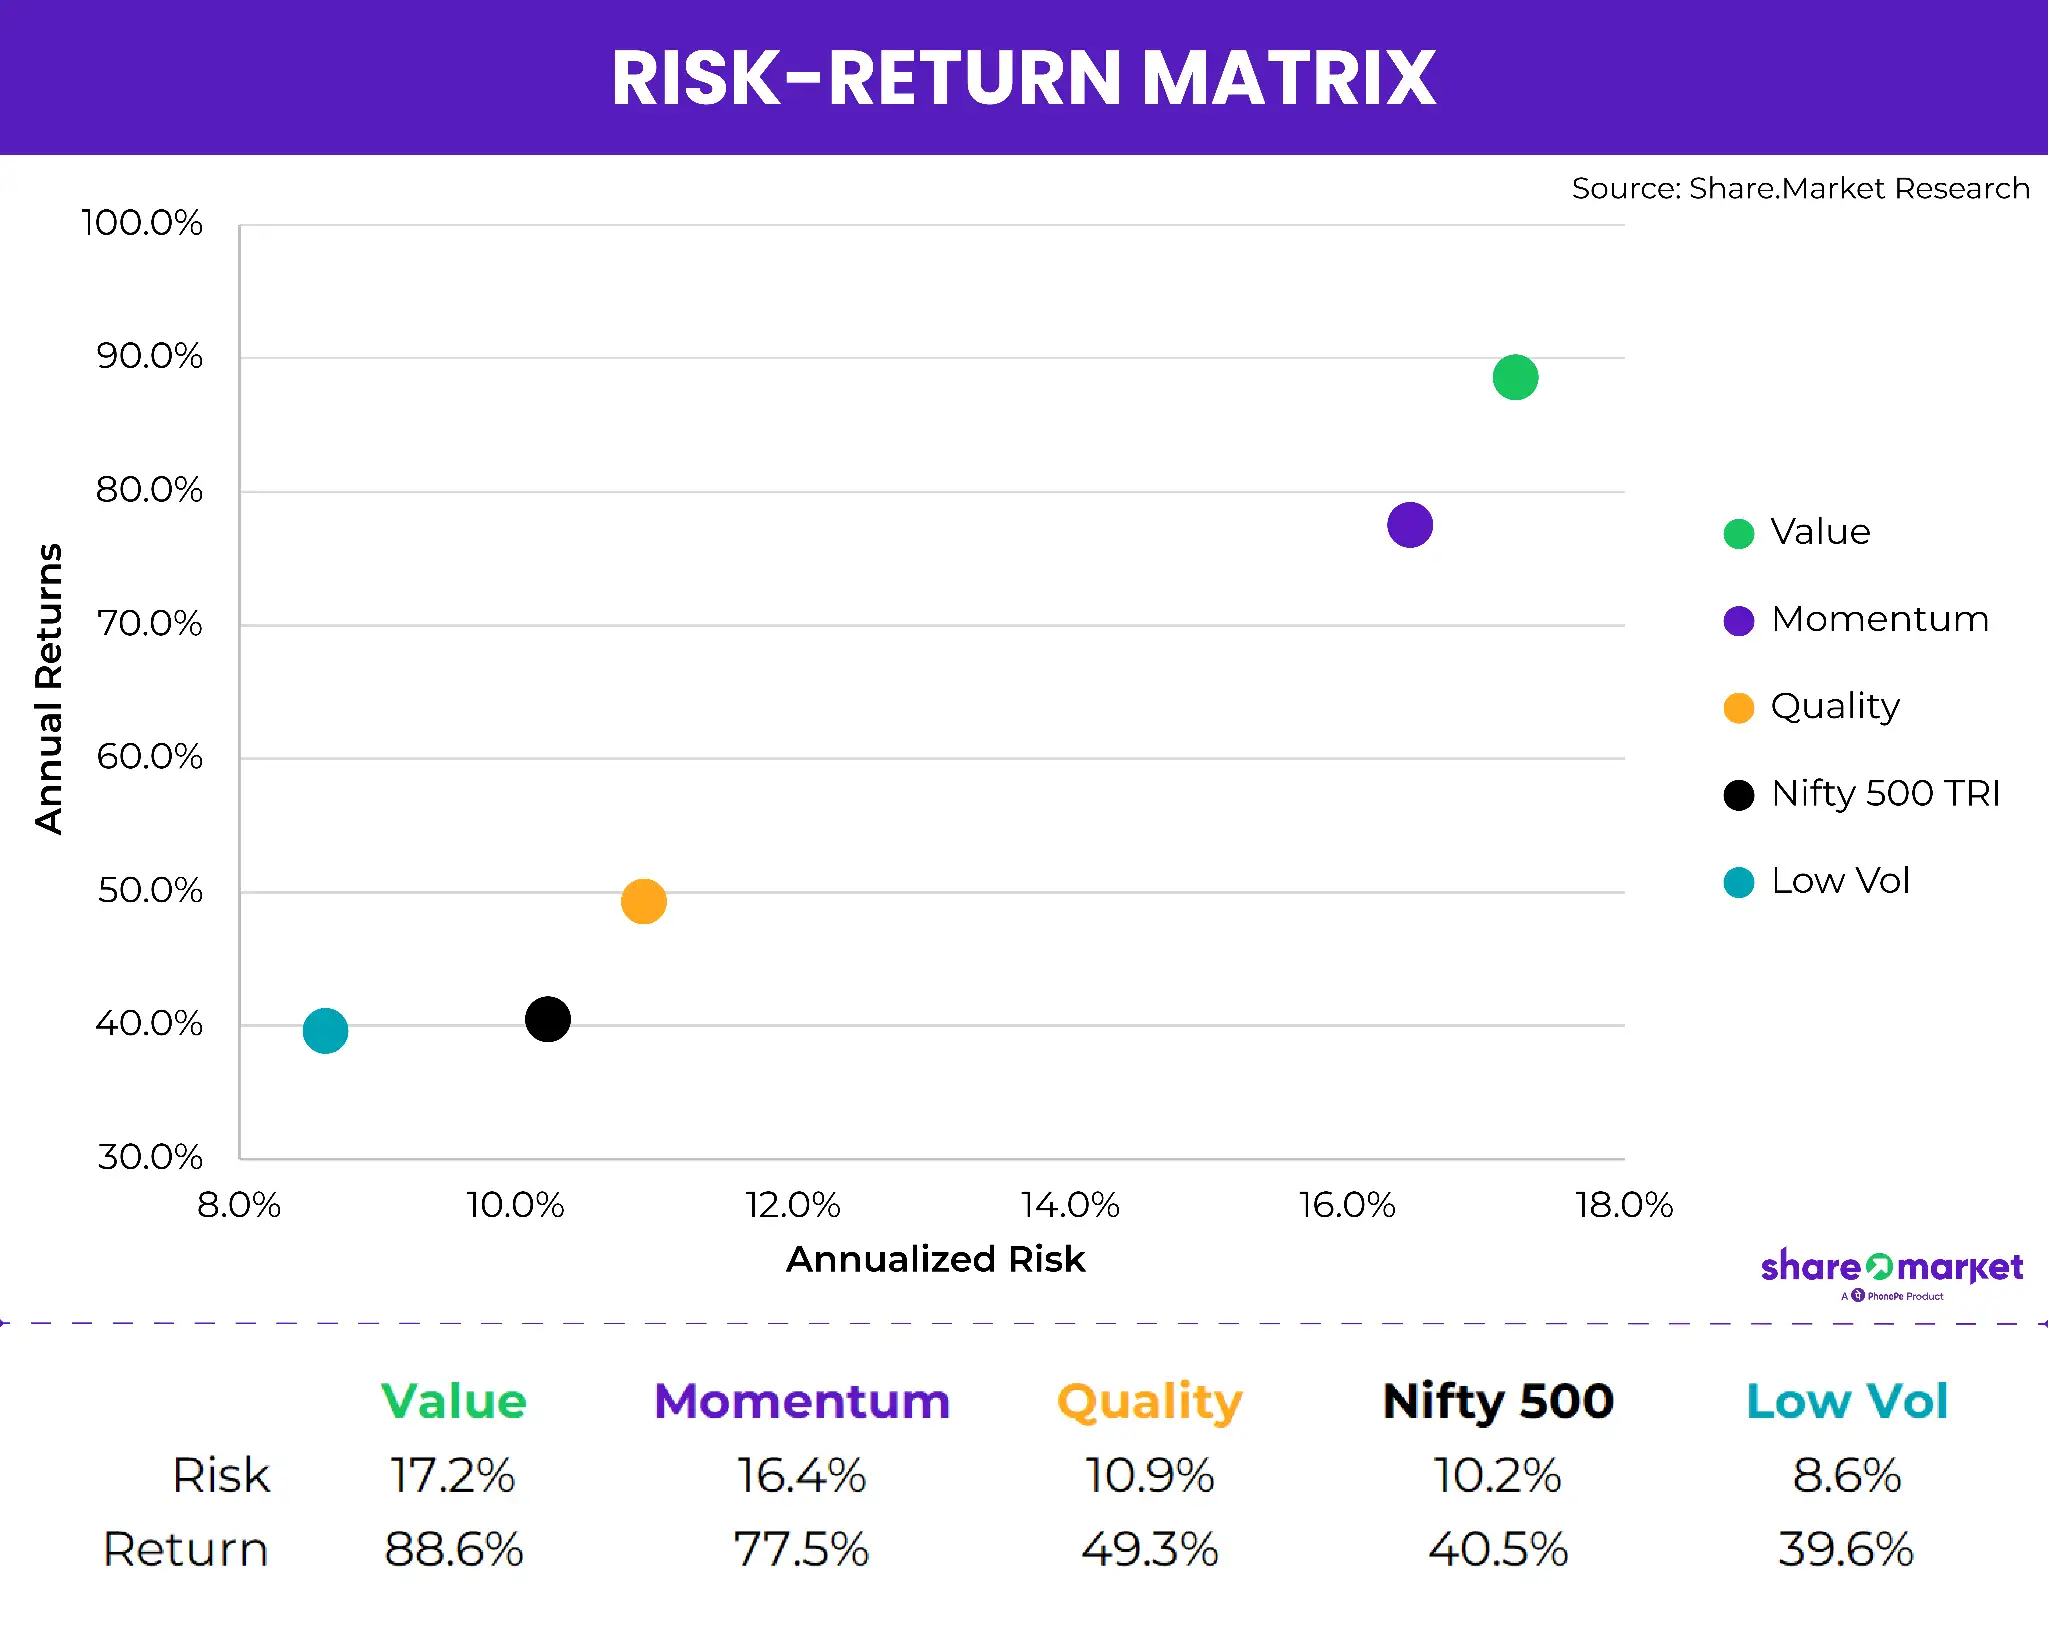Click the Annualized Risk axis title
The height and width of the screenshot is (1639, 2048).
[935, 1259]
